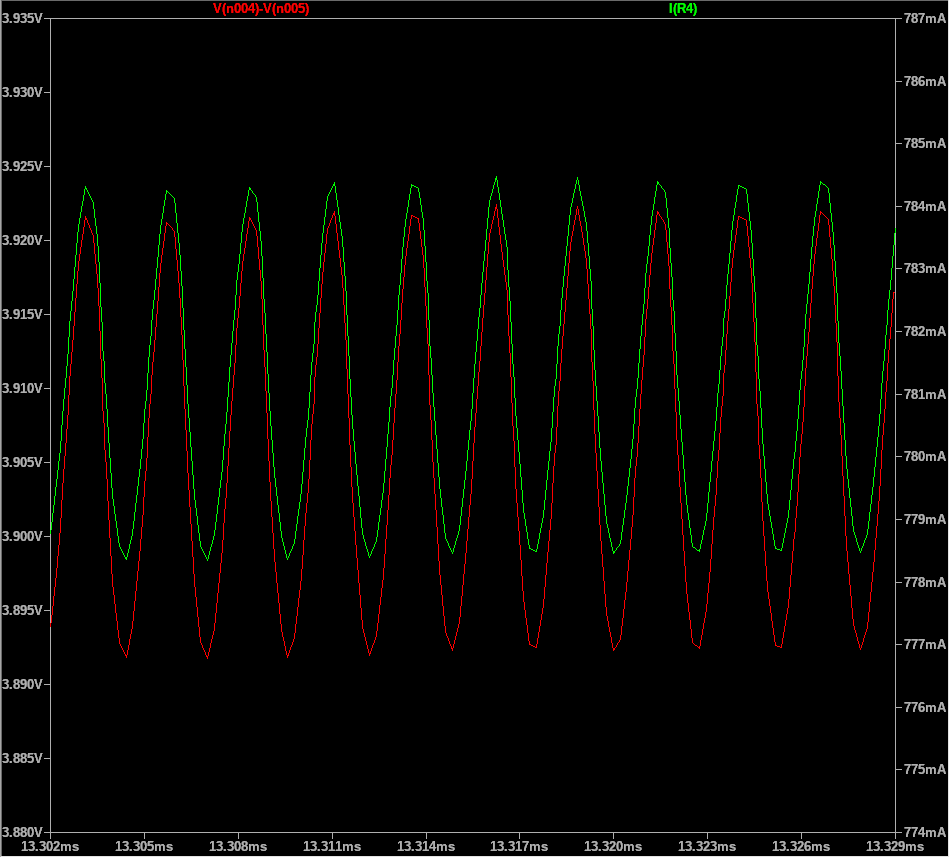The width and height of the screenshot is (949, 857).
Task: Click the 3.900V left axis label
Action: 22,536
